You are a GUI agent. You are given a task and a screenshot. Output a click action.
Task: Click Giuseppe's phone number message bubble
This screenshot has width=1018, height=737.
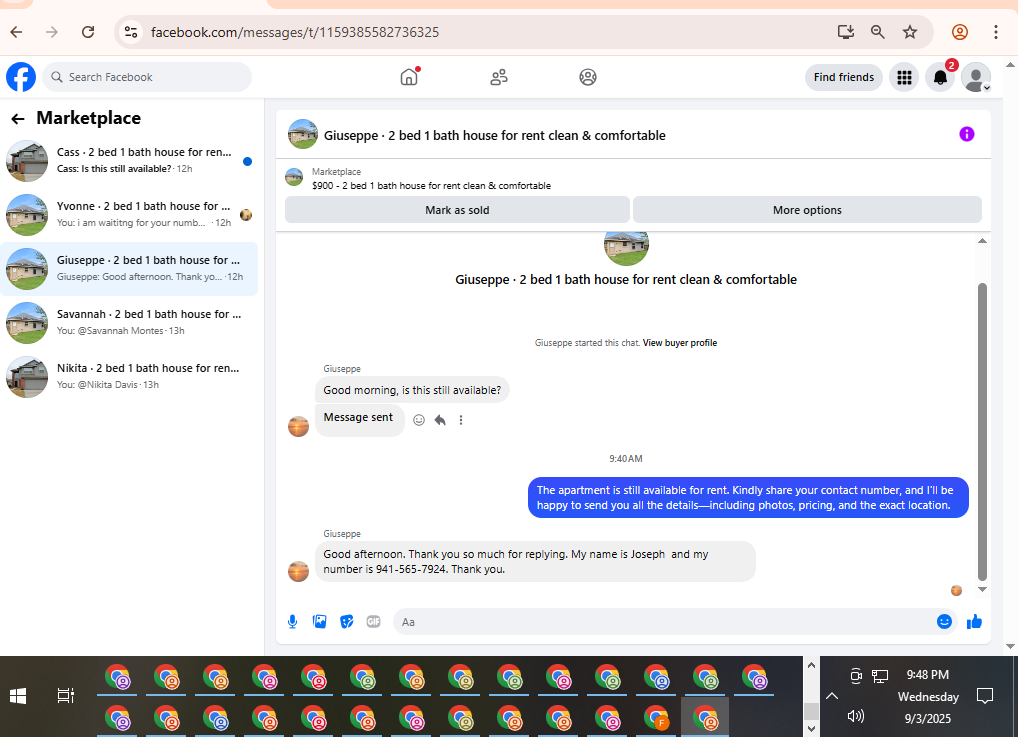(x=535, y=562)
